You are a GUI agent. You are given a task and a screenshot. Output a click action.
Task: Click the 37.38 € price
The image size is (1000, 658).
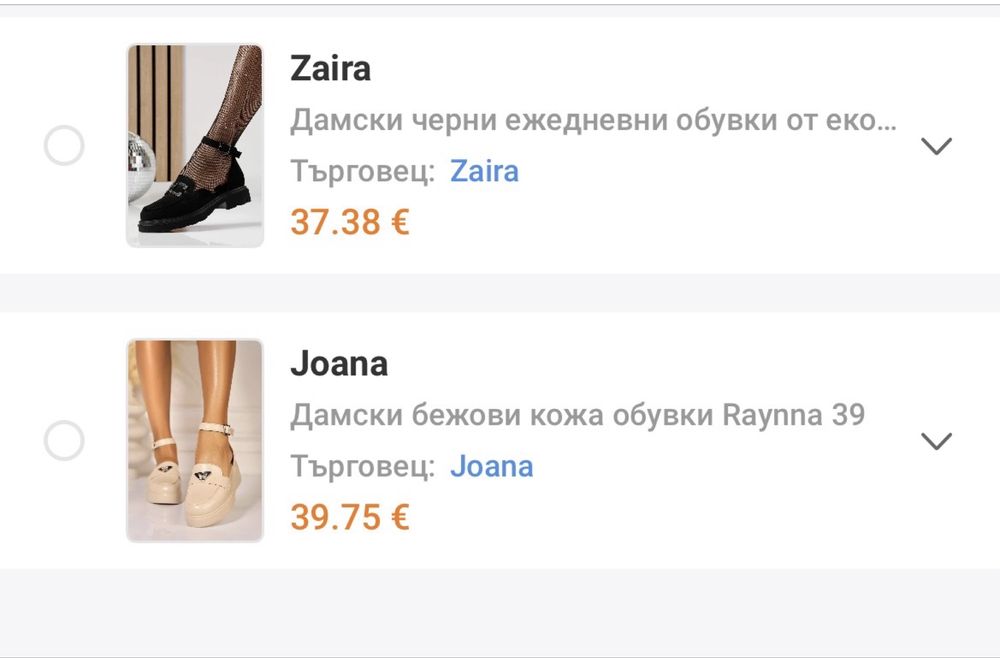350,223
